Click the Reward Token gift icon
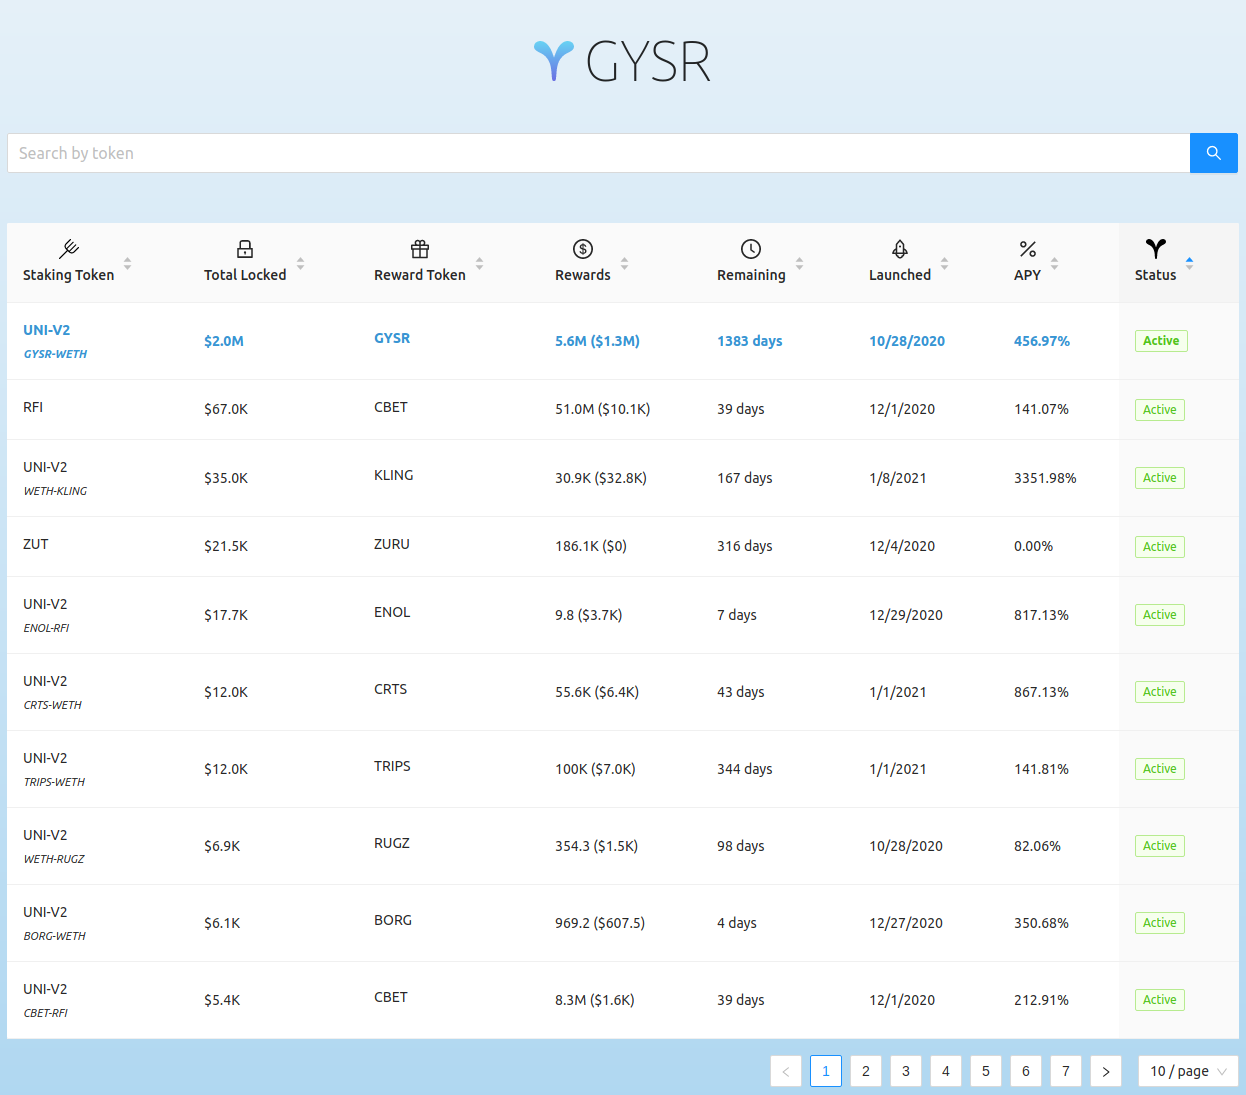This screenshot has height=1095, width=1246. point(420,249)
